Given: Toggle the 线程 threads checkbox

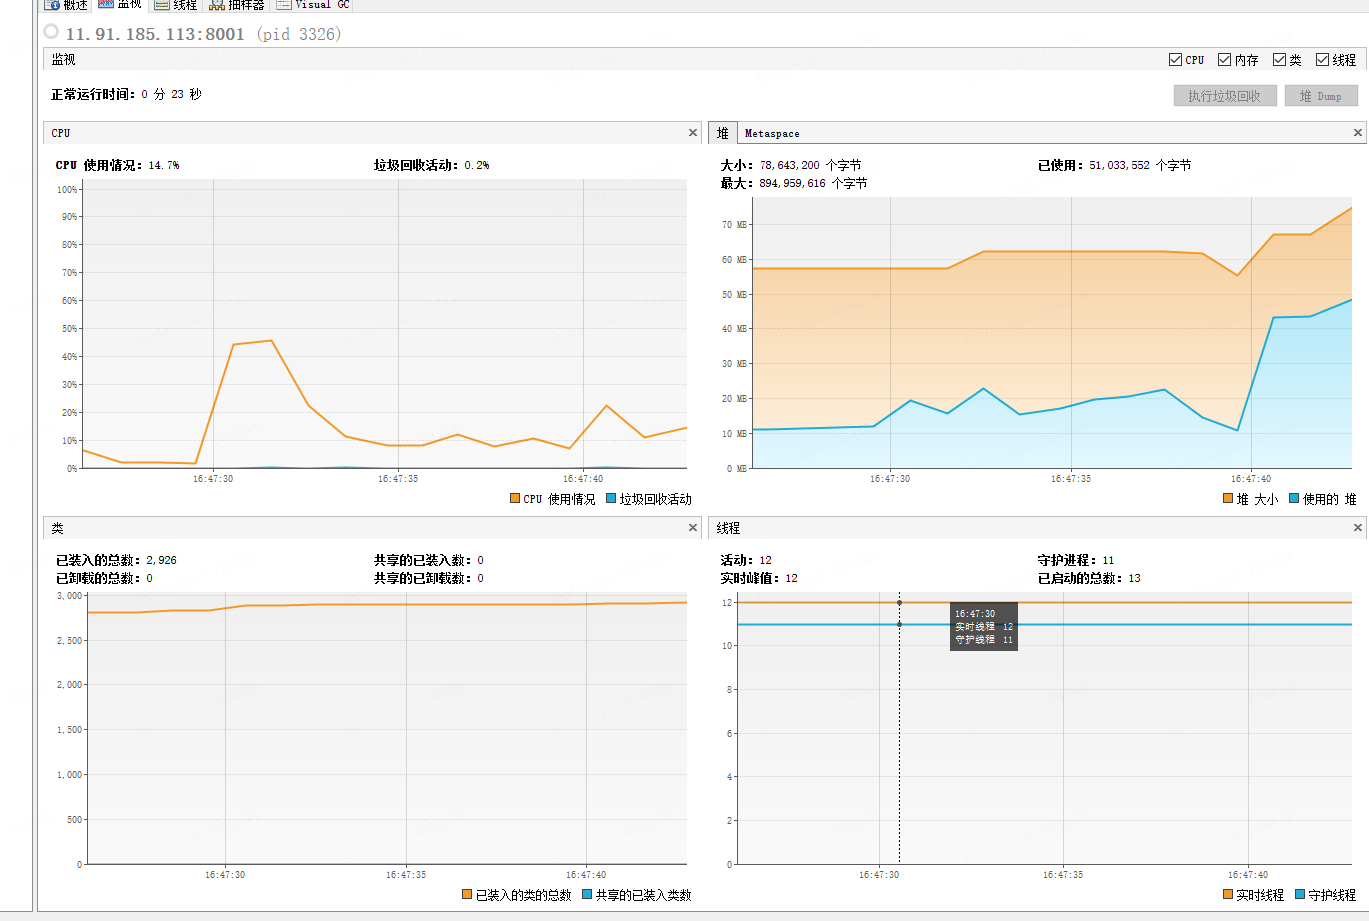Looking at the screenshot, I should (1322, 60).
